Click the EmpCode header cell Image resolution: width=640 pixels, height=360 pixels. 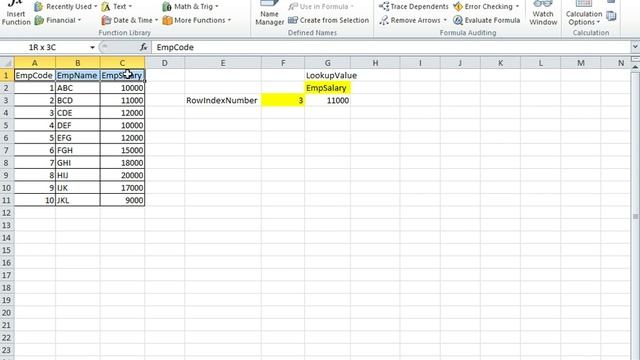pos(35,76)
